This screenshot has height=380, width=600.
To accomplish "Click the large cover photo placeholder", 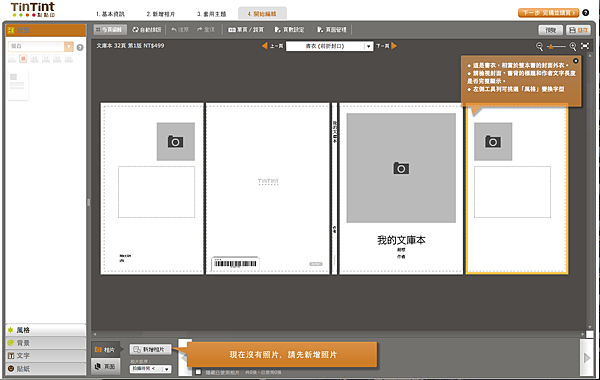I will 401,168.
